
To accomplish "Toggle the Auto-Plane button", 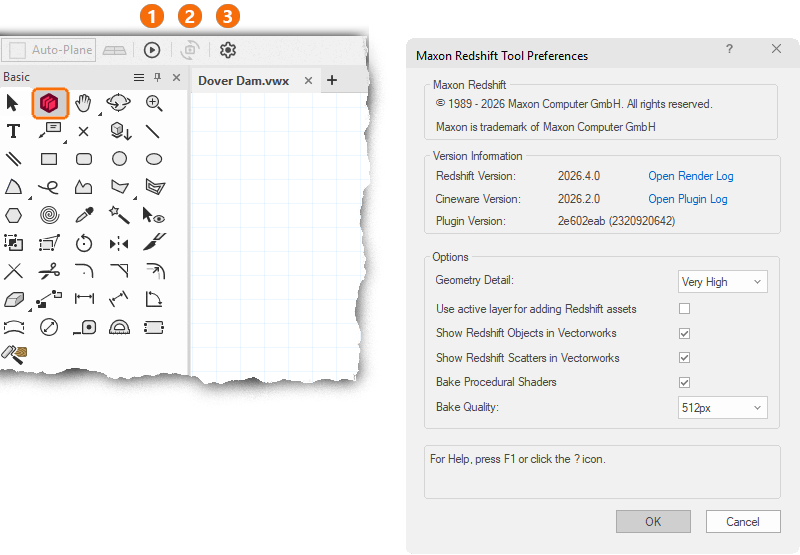I will pos(49,50).
